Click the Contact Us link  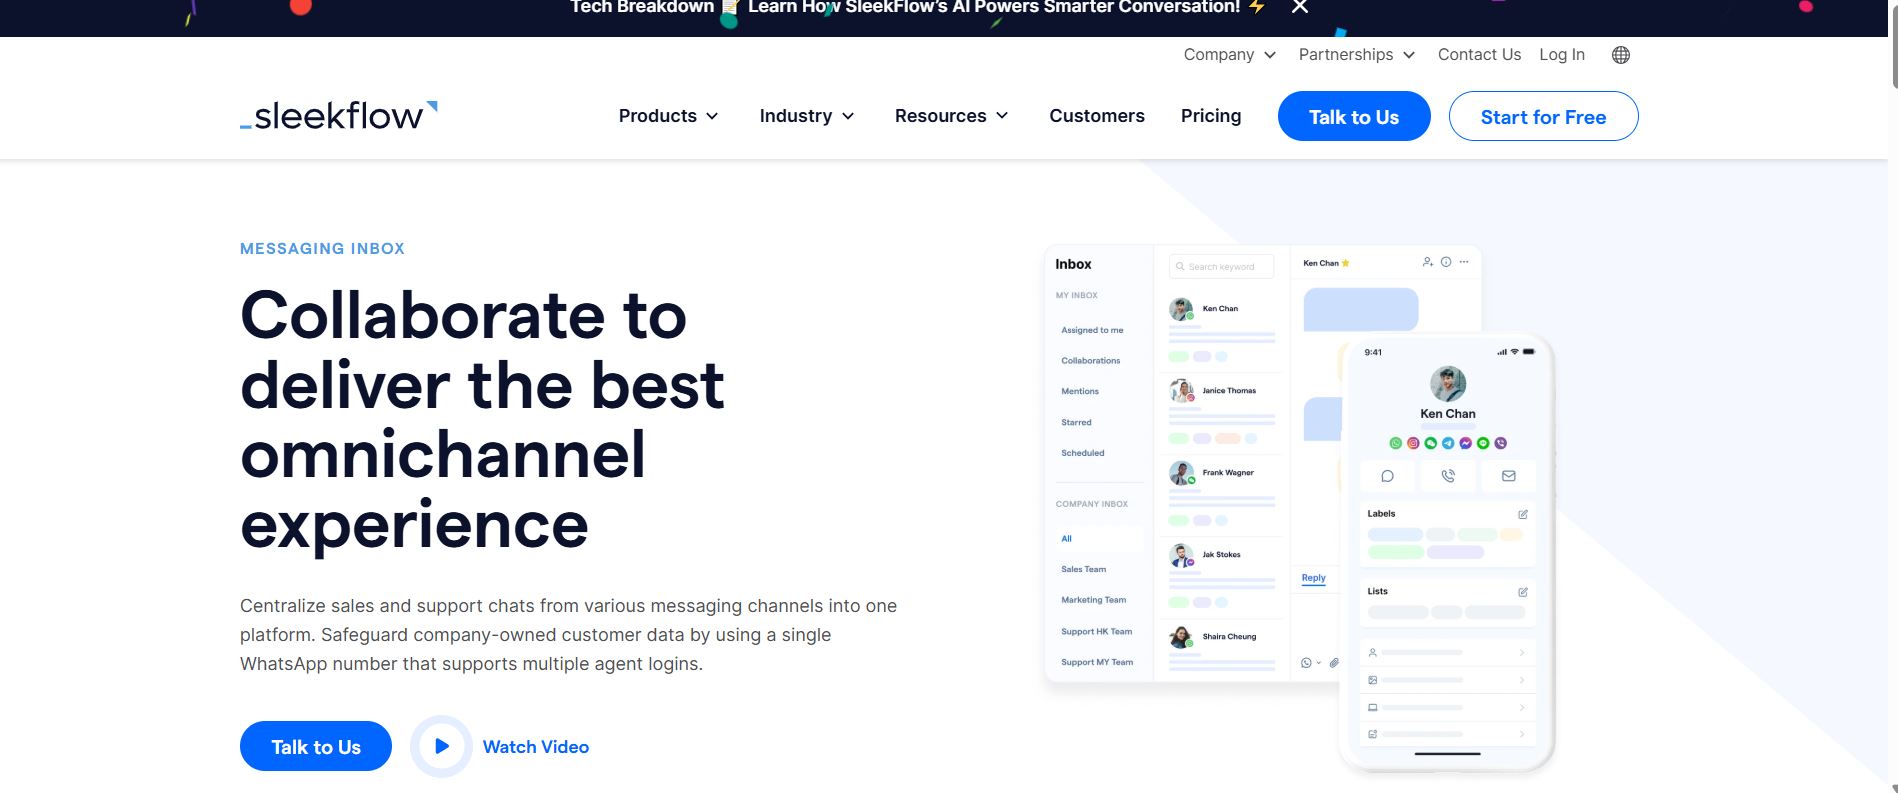tap(1479, 55)
